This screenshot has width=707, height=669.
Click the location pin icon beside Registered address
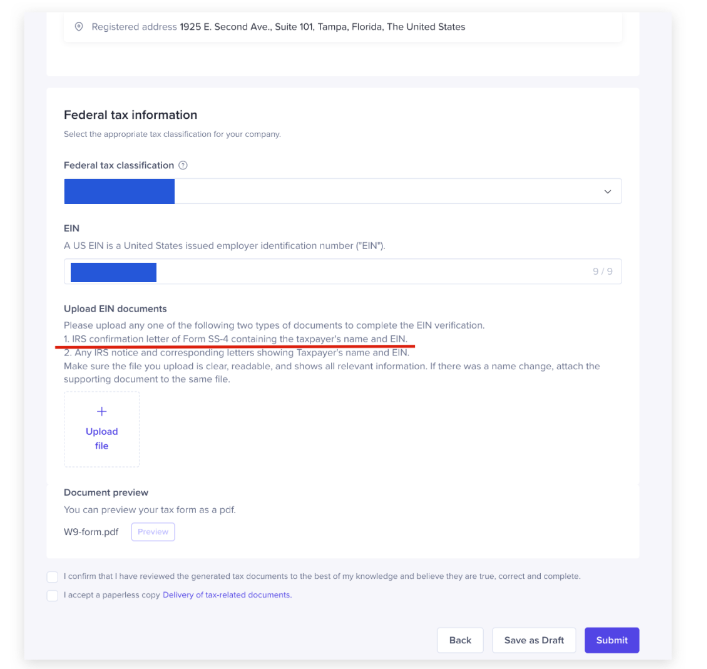80,27
